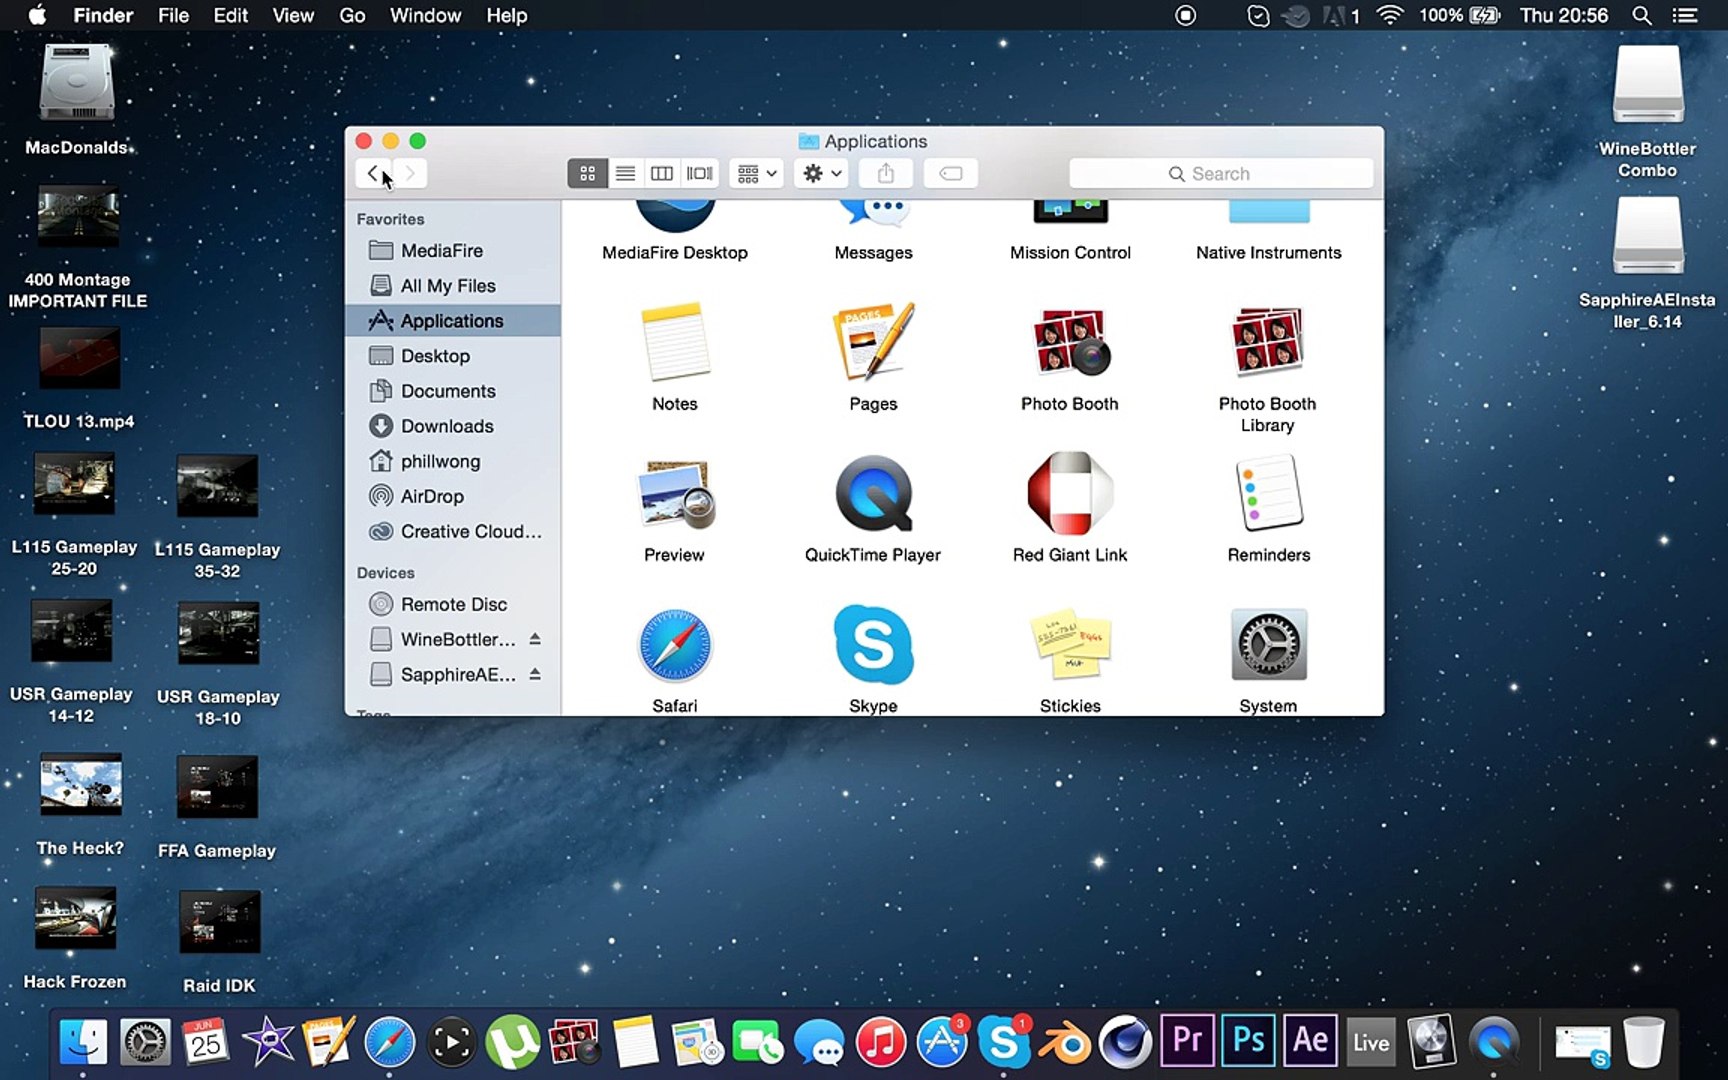This screenshot has width=1728, height=1080.
Task: Click the Finder Search field
Action: click(x=1220, y=174)
